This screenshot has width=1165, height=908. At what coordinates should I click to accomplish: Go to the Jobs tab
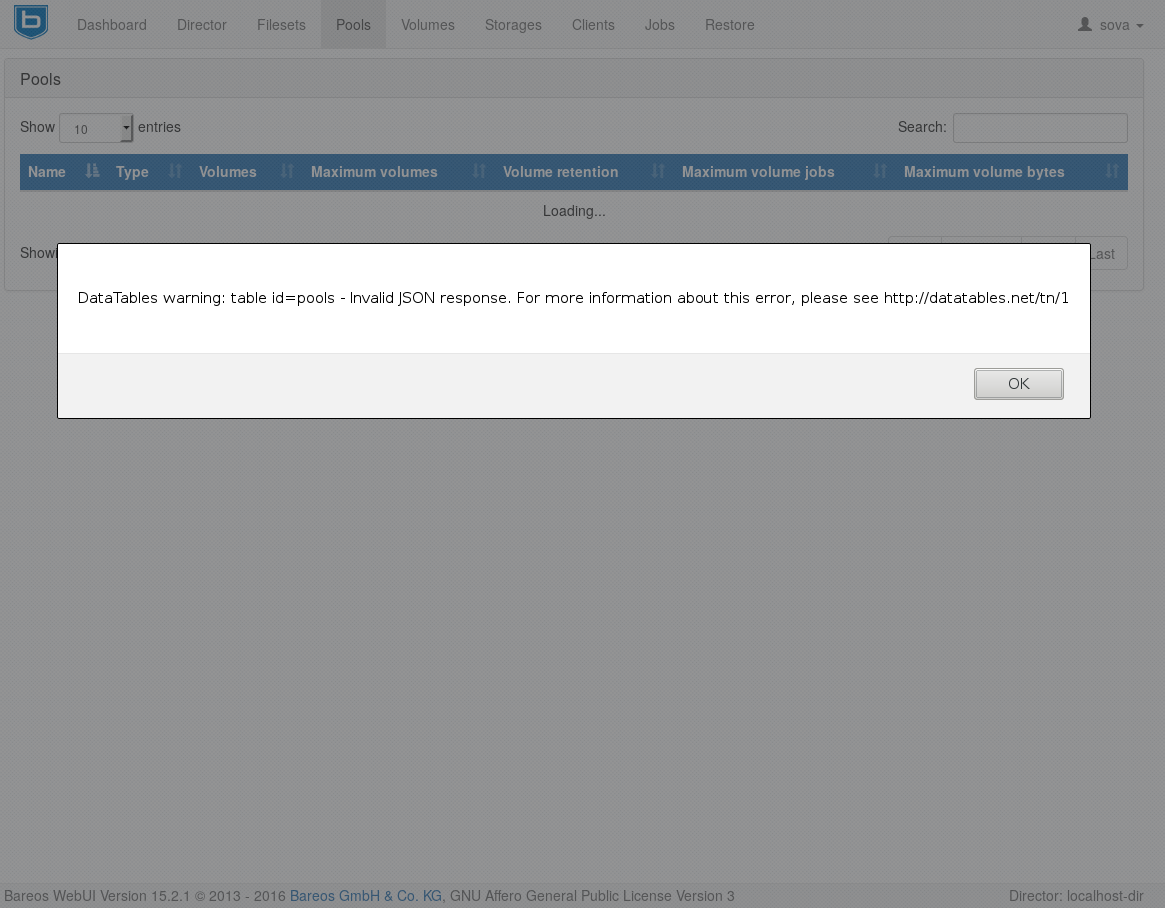[x=660, y=25]
